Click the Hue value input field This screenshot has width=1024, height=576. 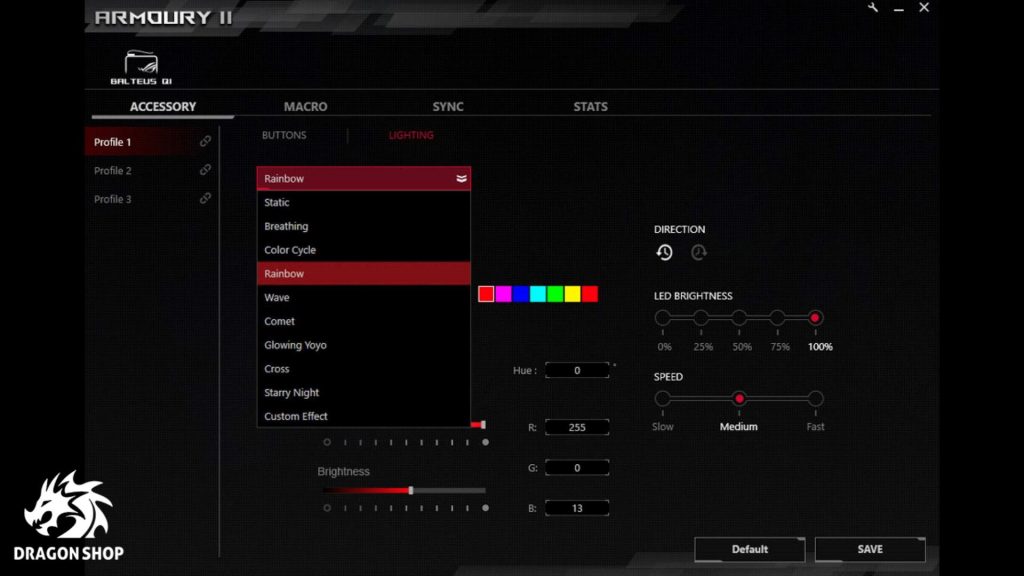pos(577,371)
